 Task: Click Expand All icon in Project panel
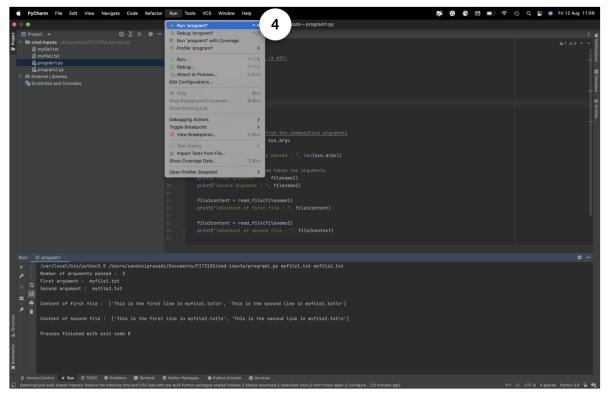click(131, 34)
